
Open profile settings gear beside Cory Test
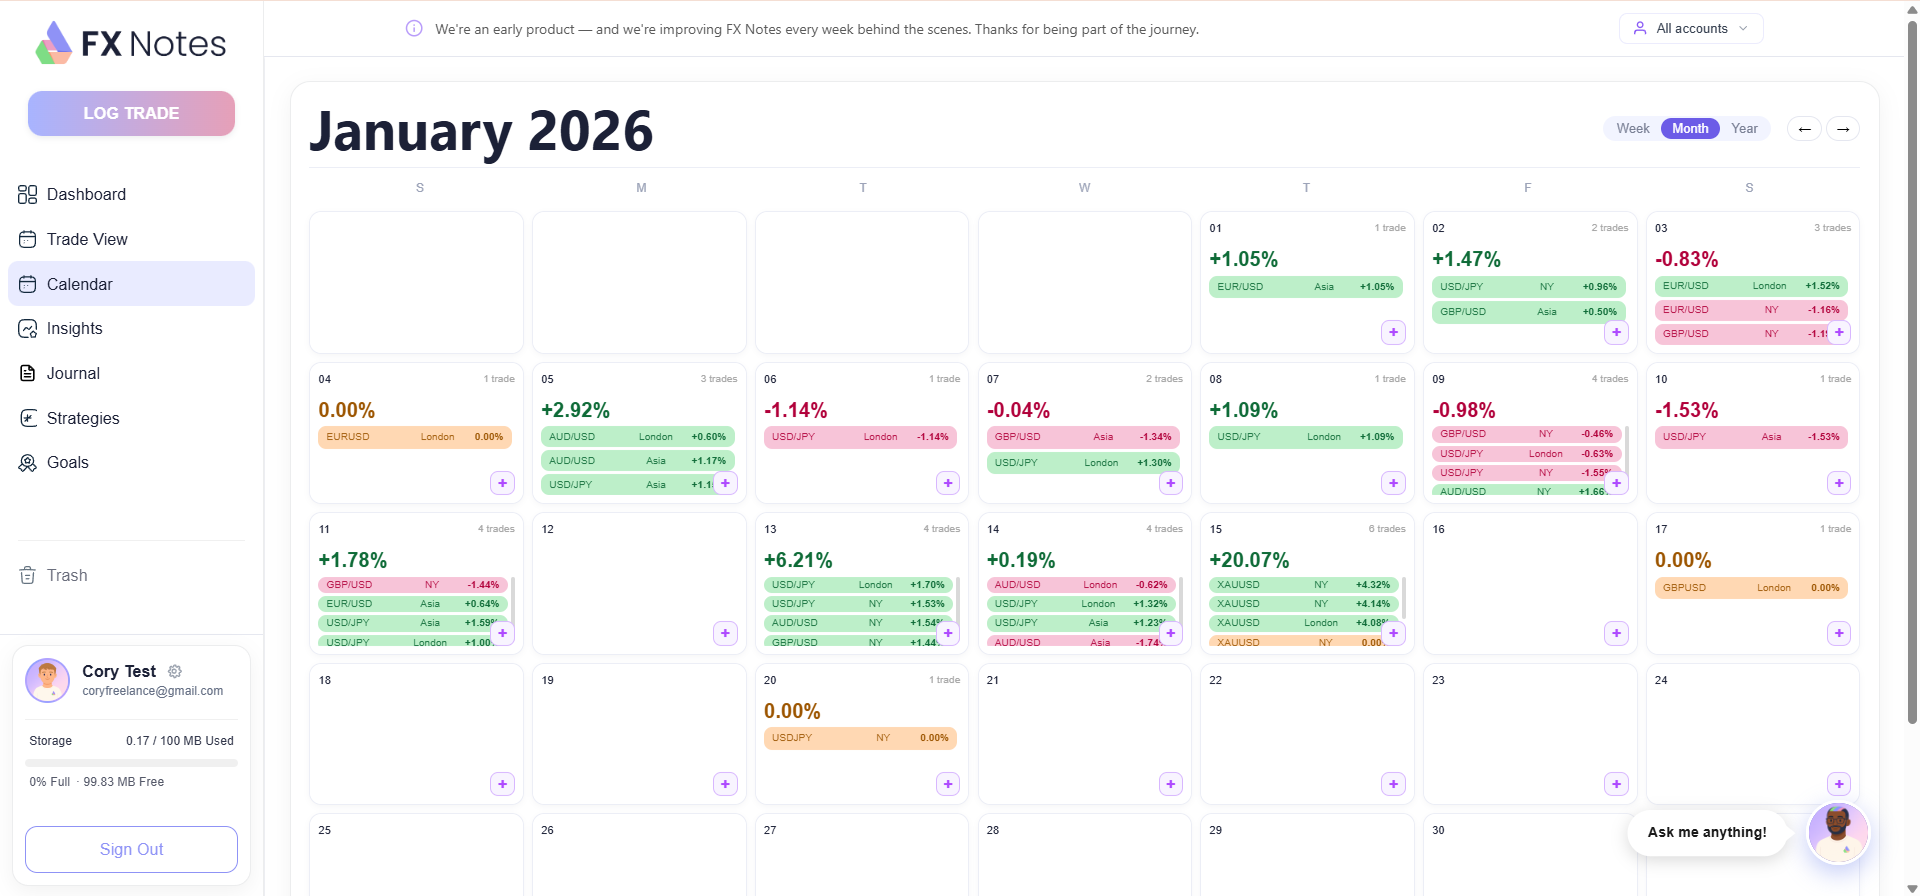(175, 671)
